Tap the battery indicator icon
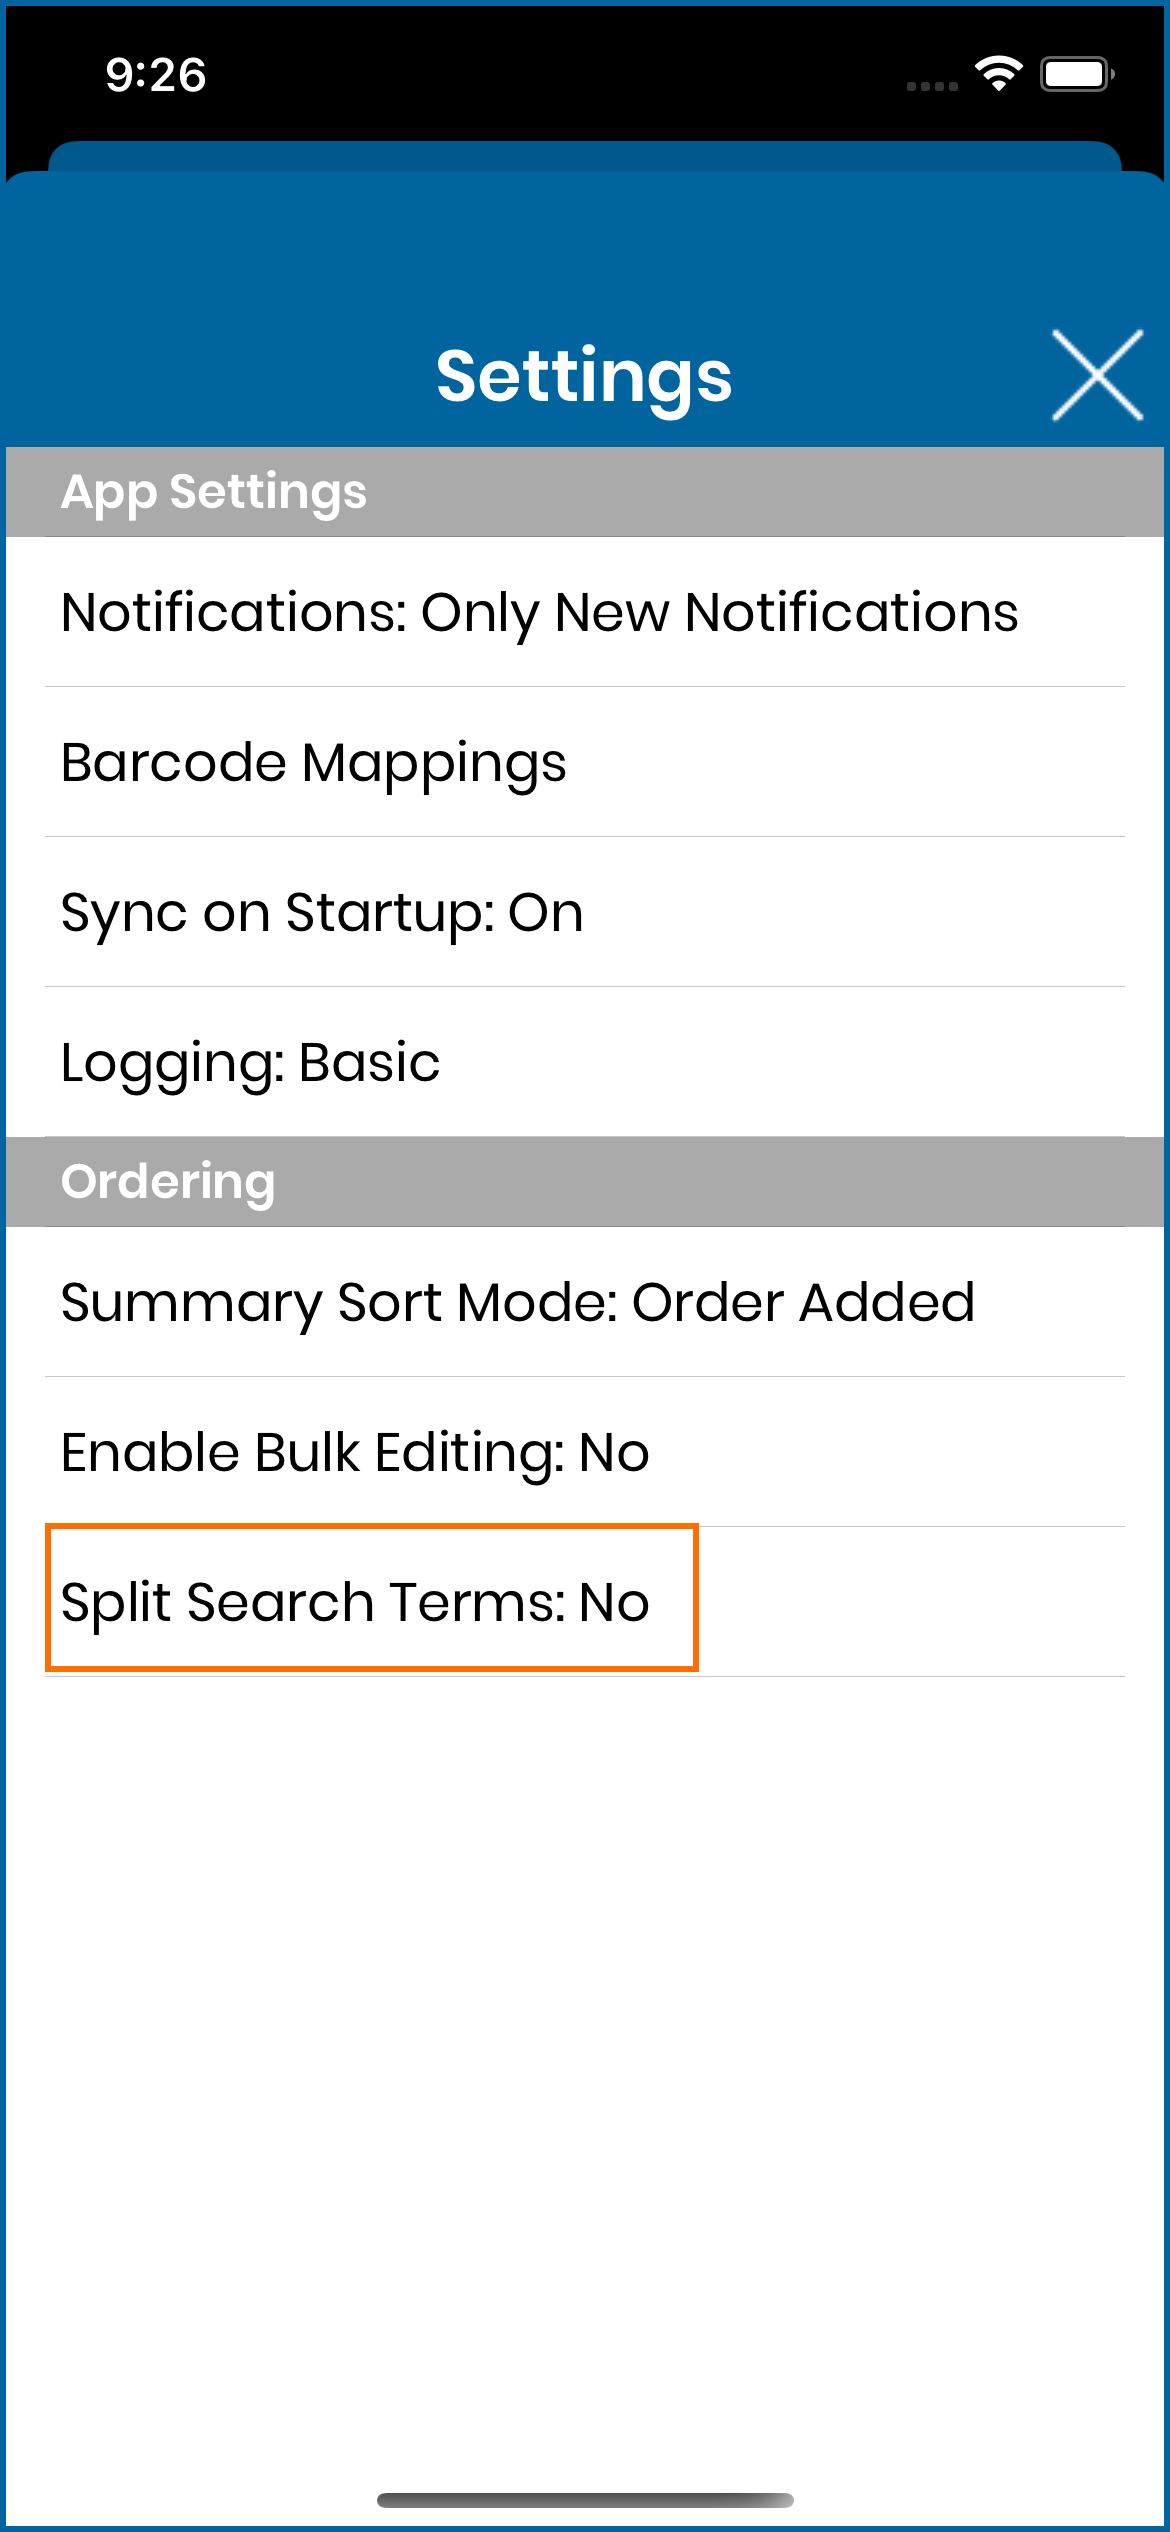The height and width of the screenshot is (2532, 1170). point(1077,74)
